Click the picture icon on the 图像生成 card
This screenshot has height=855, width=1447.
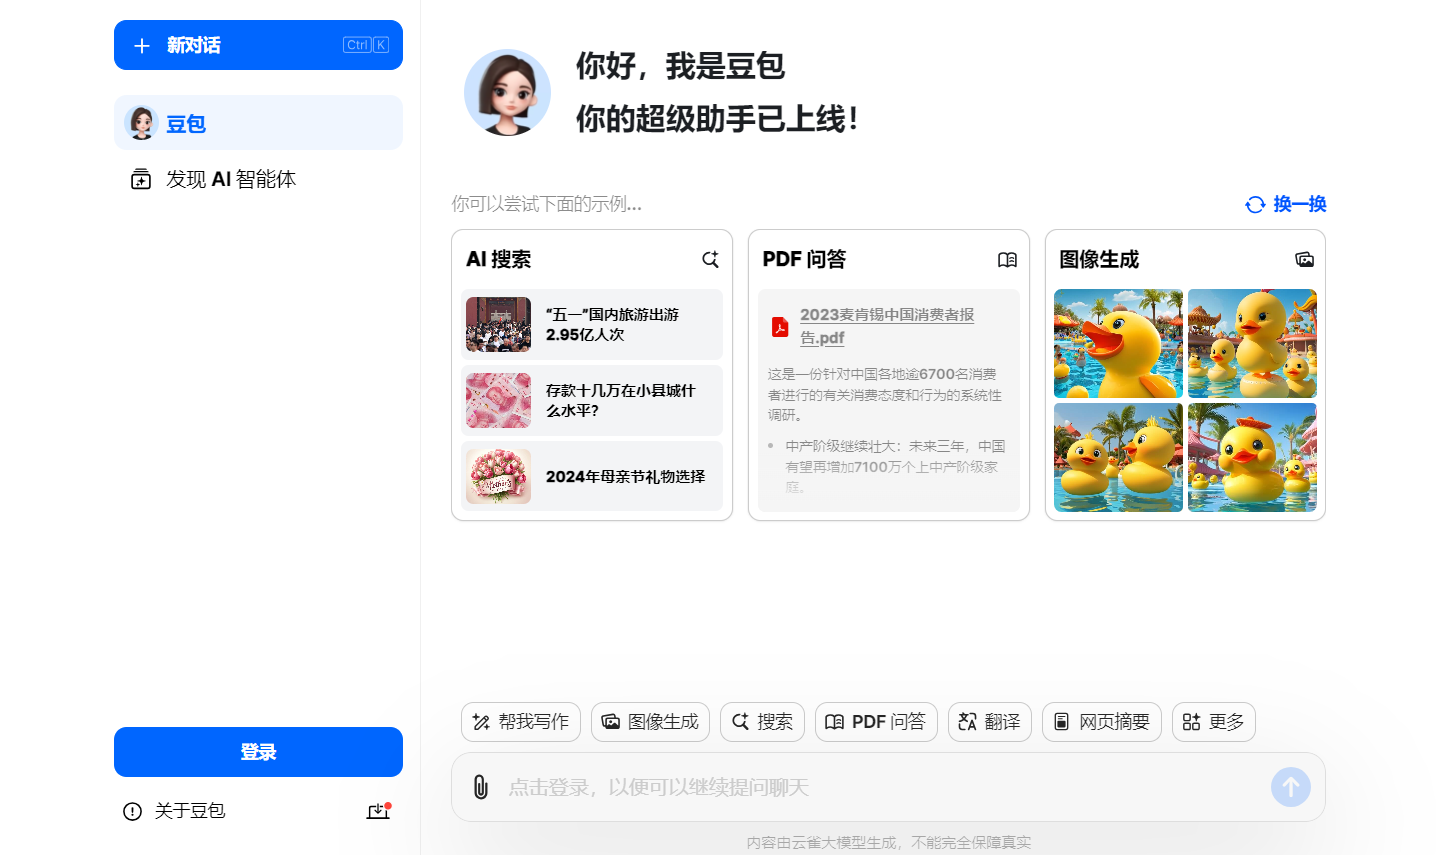(1304, 259)
